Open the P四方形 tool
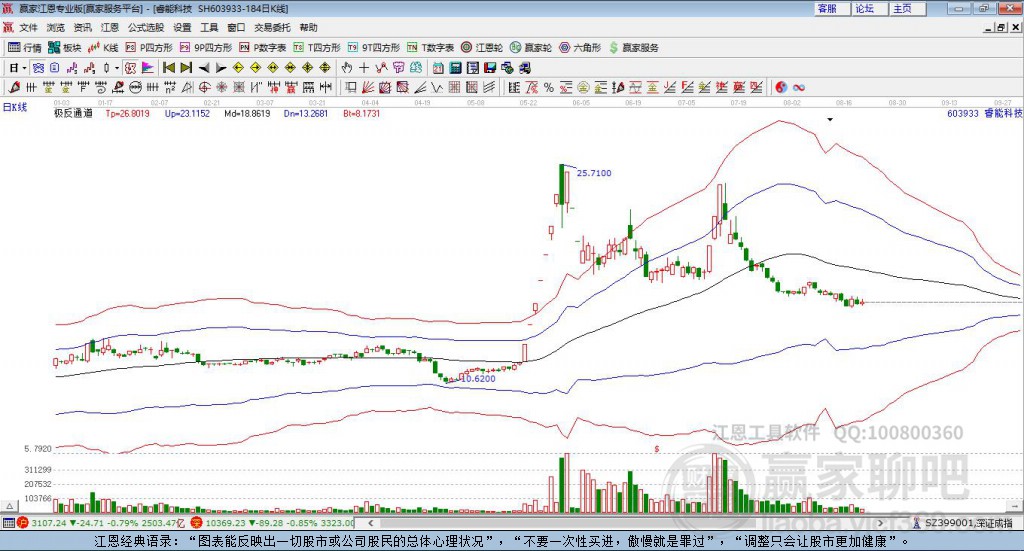This screenshot has height=551, width=1024. coord(149,48)
